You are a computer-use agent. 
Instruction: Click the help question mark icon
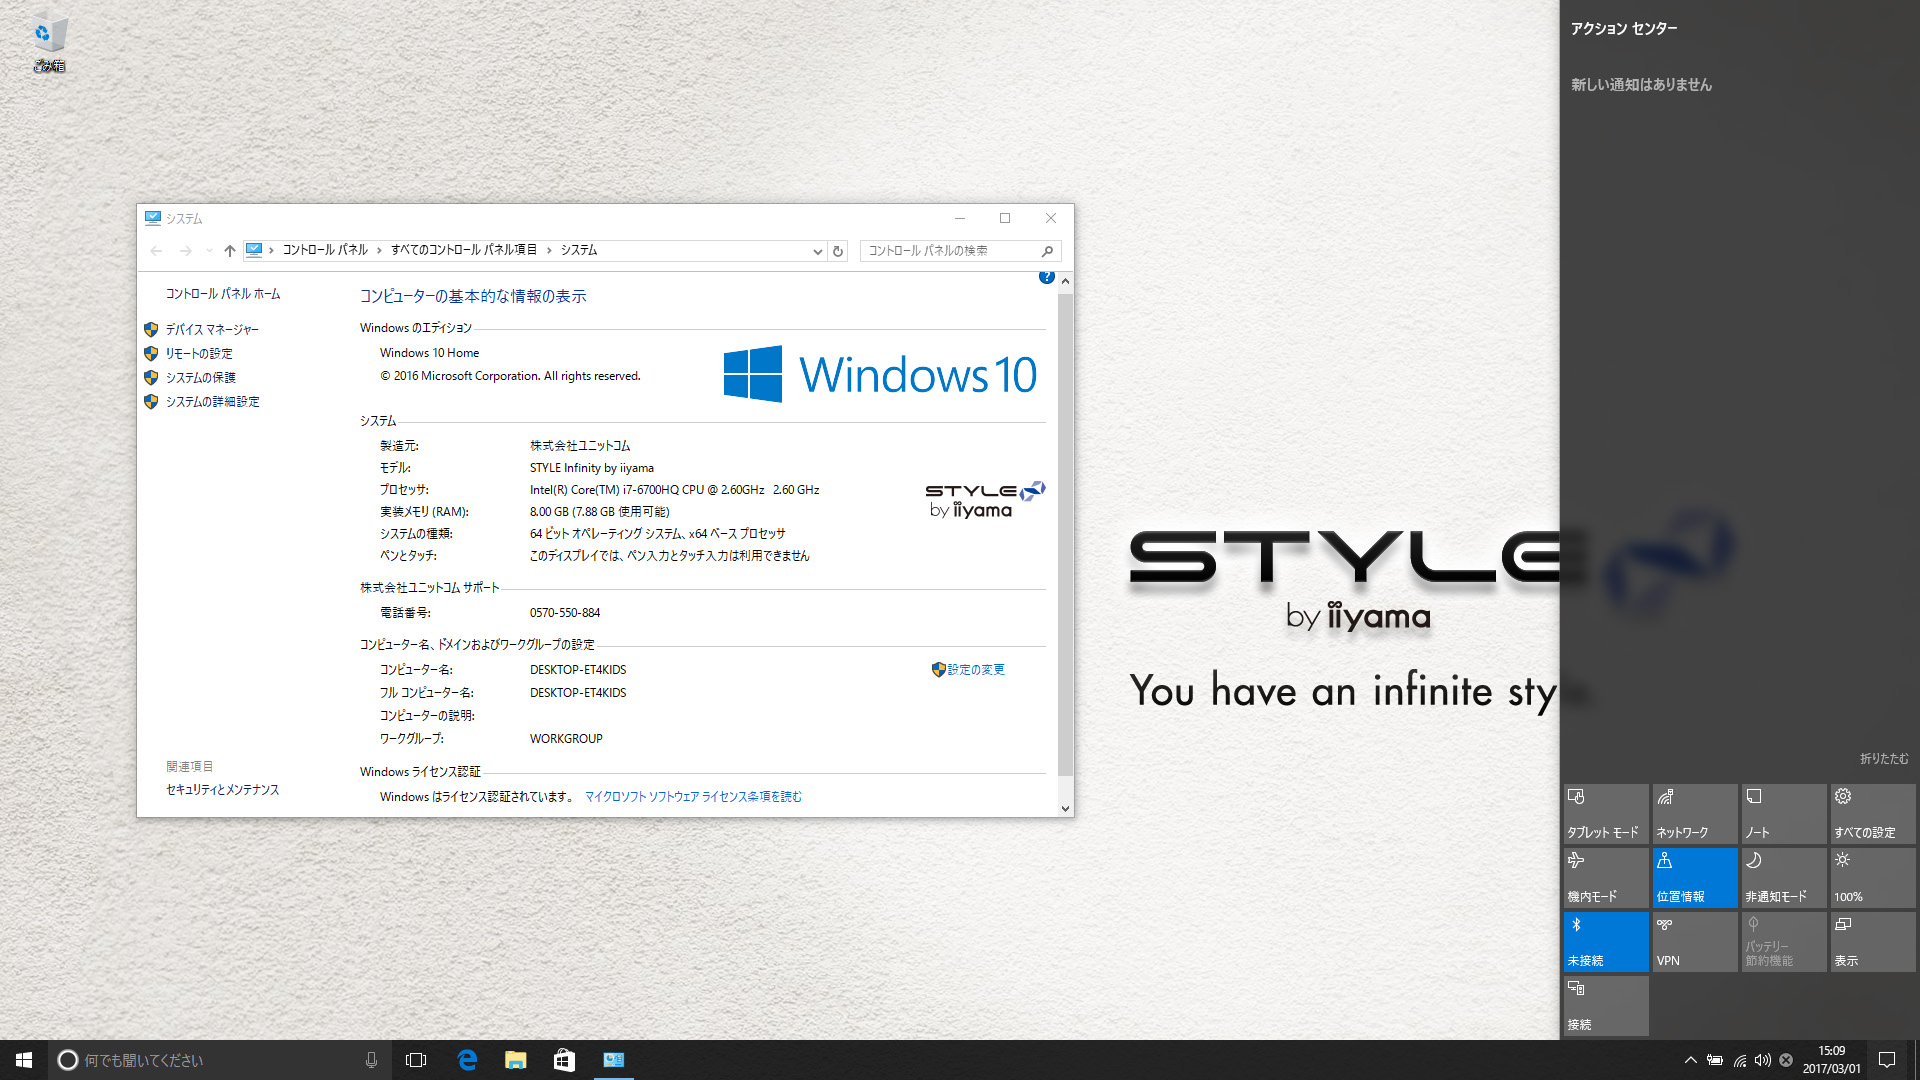[1046, 277]
